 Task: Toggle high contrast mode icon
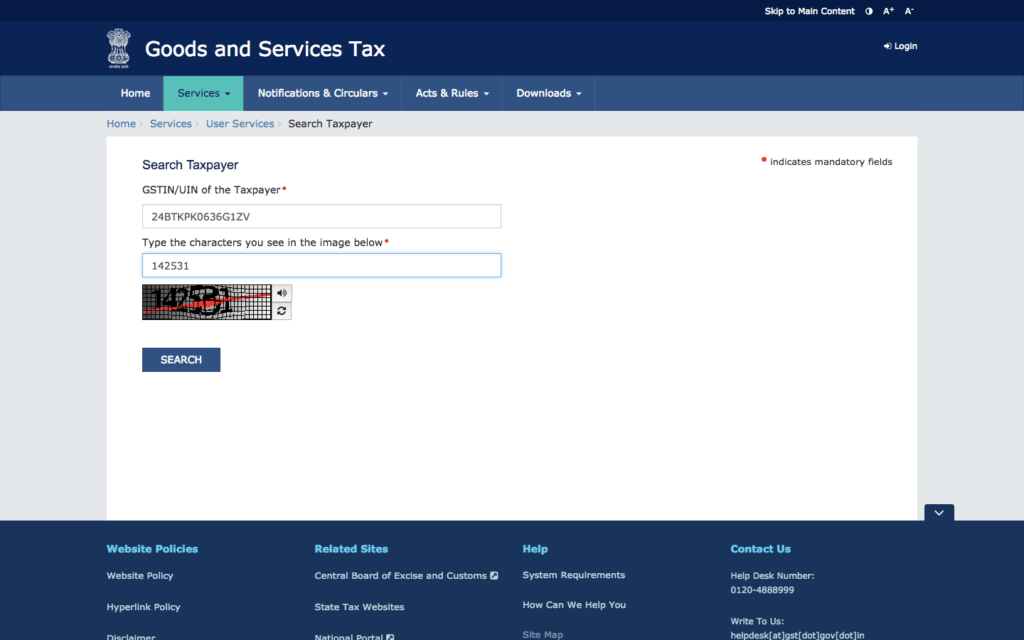point(868,11)
